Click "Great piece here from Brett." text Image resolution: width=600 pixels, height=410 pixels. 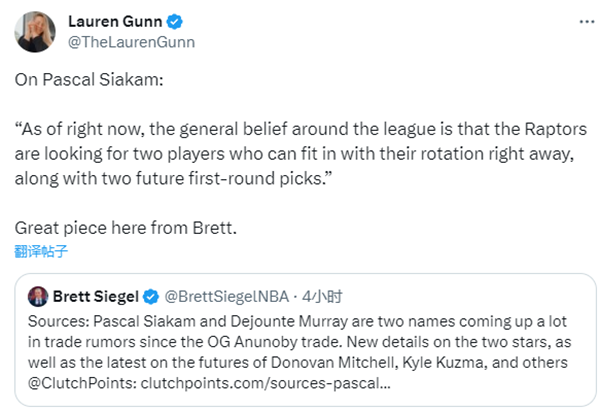126,227
